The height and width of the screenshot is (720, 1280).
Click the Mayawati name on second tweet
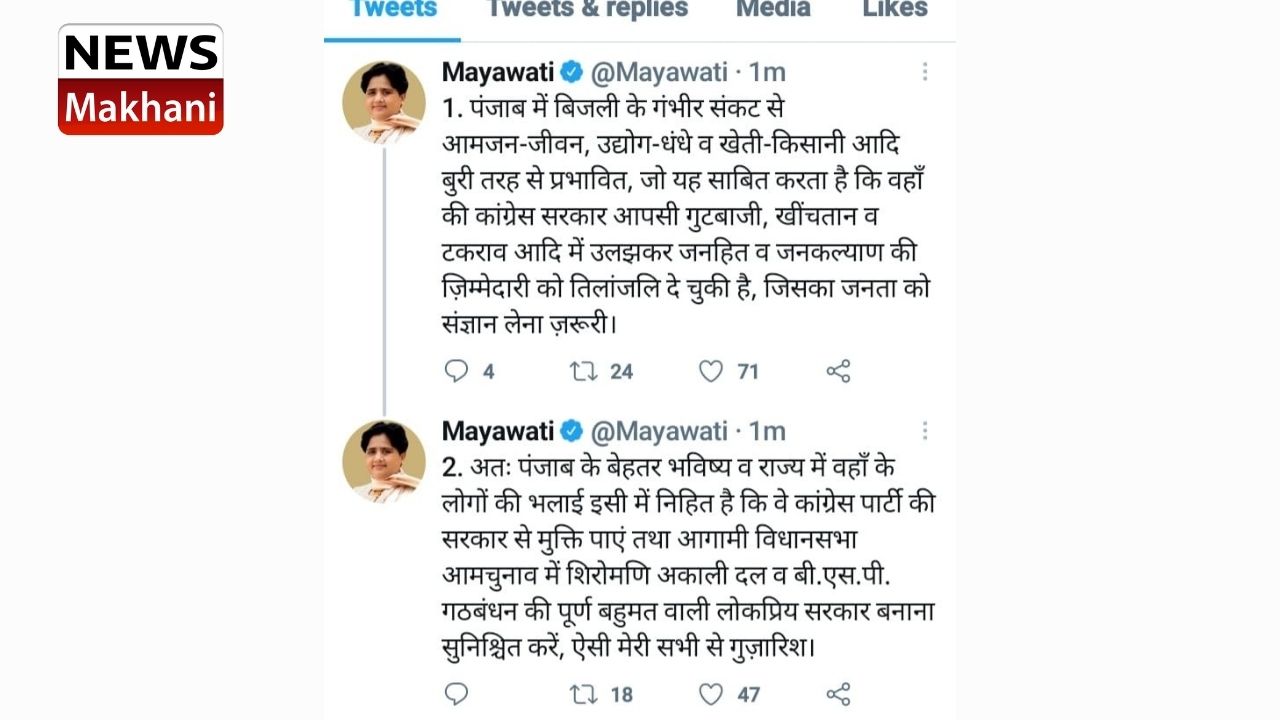(497, 431)
